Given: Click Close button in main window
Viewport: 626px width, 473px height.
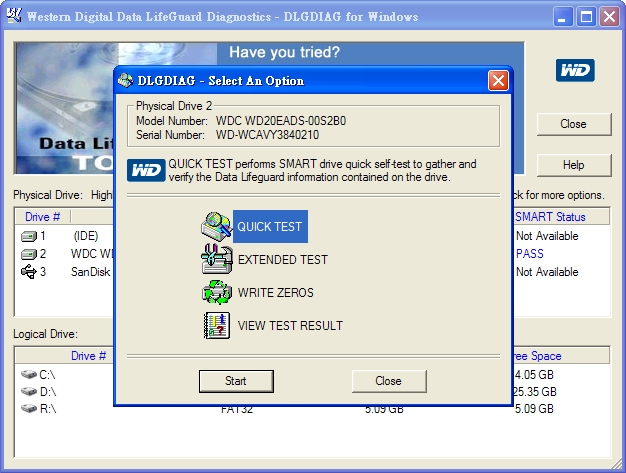Looking at the screenshot, I should [574, 124].
